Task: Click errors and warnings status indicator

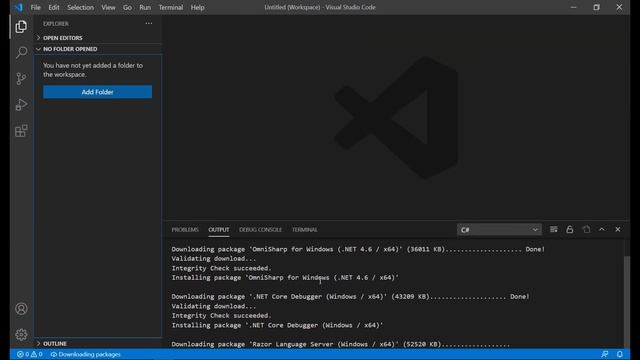Action: click(29, 354)
